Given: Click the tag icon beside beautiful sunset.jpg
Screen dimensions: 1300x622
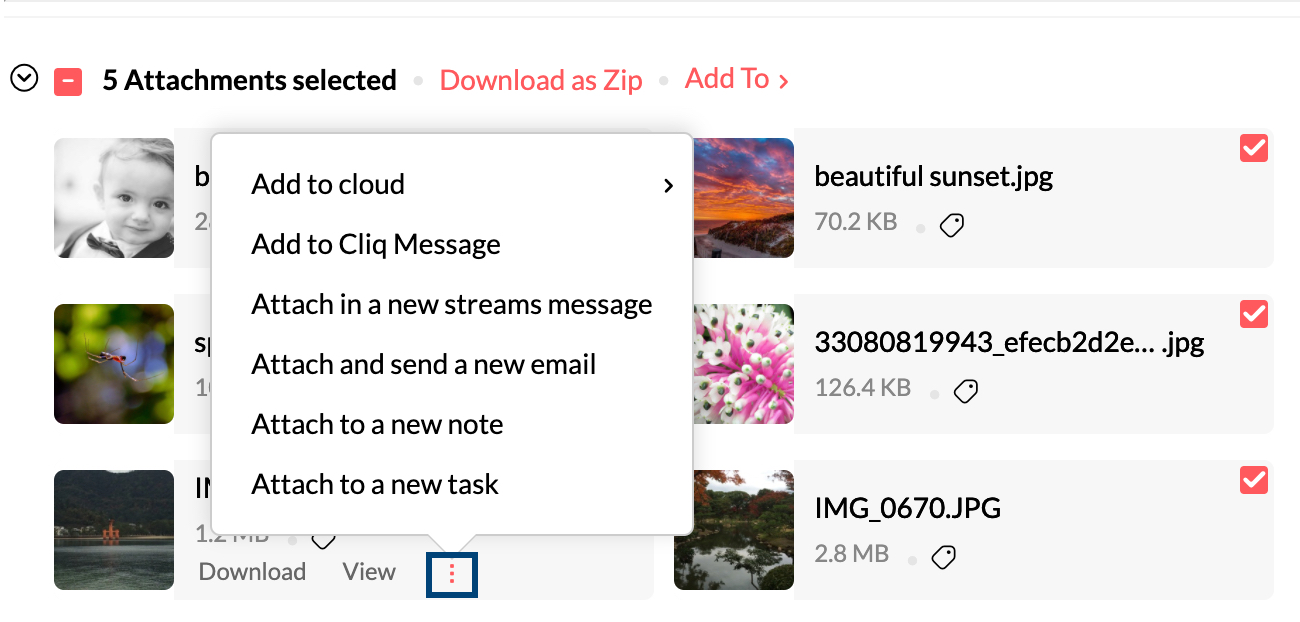Looking at the screenshot, I should tap(952, 226).
